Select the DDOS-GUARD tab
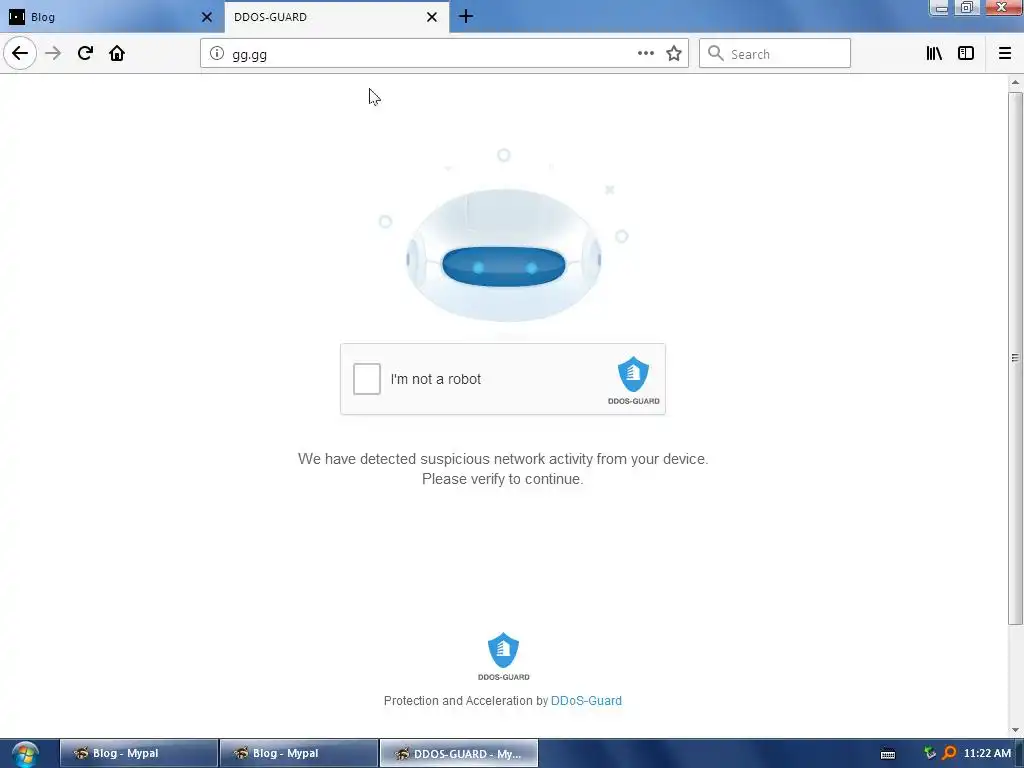Viewport: 1024px width, 768px height. click(337, 17)
